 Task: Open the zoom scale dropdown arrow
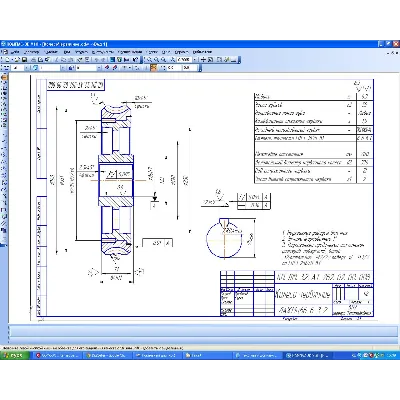point(194,60)
